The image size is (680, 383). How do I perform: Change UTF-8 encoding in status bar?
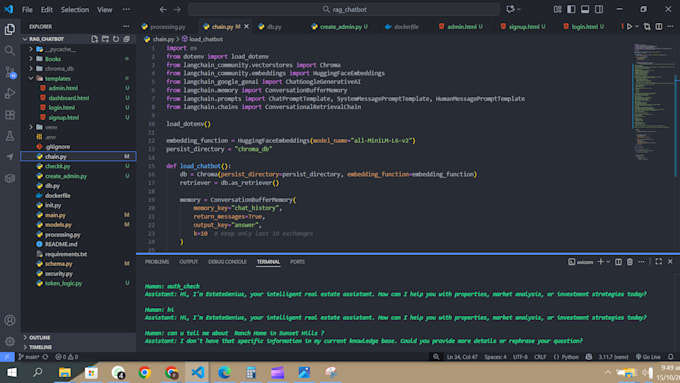(520, 357)
